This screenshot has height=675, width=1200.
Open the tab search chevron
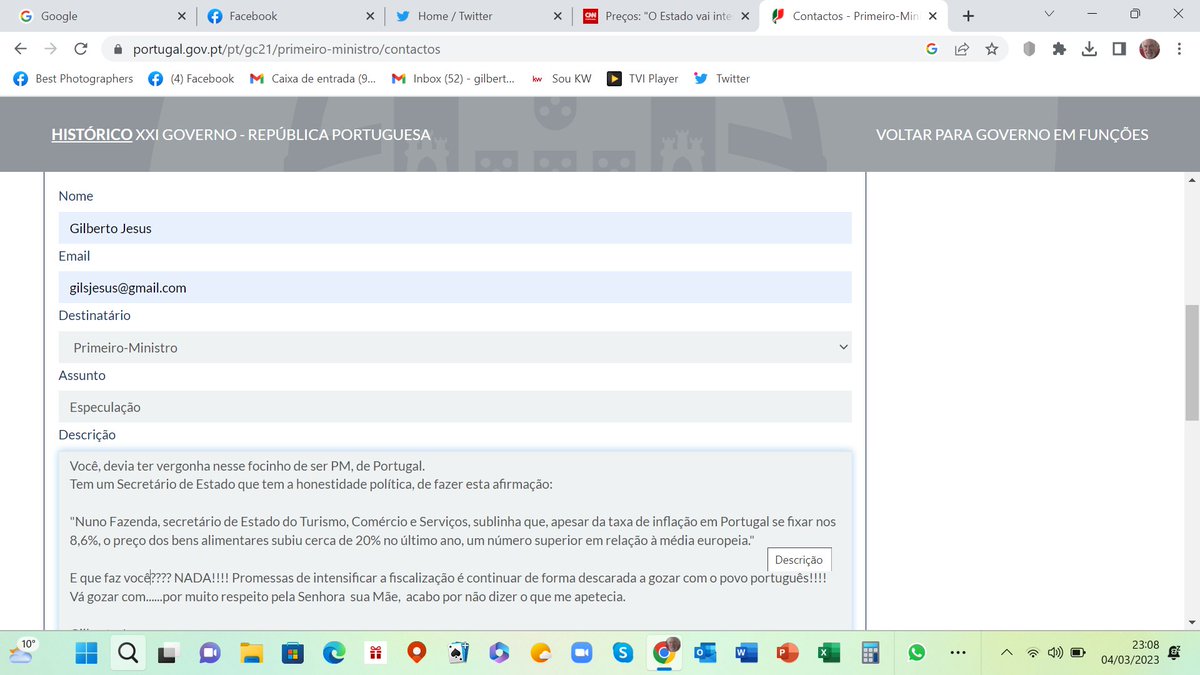pos(1048,14)
